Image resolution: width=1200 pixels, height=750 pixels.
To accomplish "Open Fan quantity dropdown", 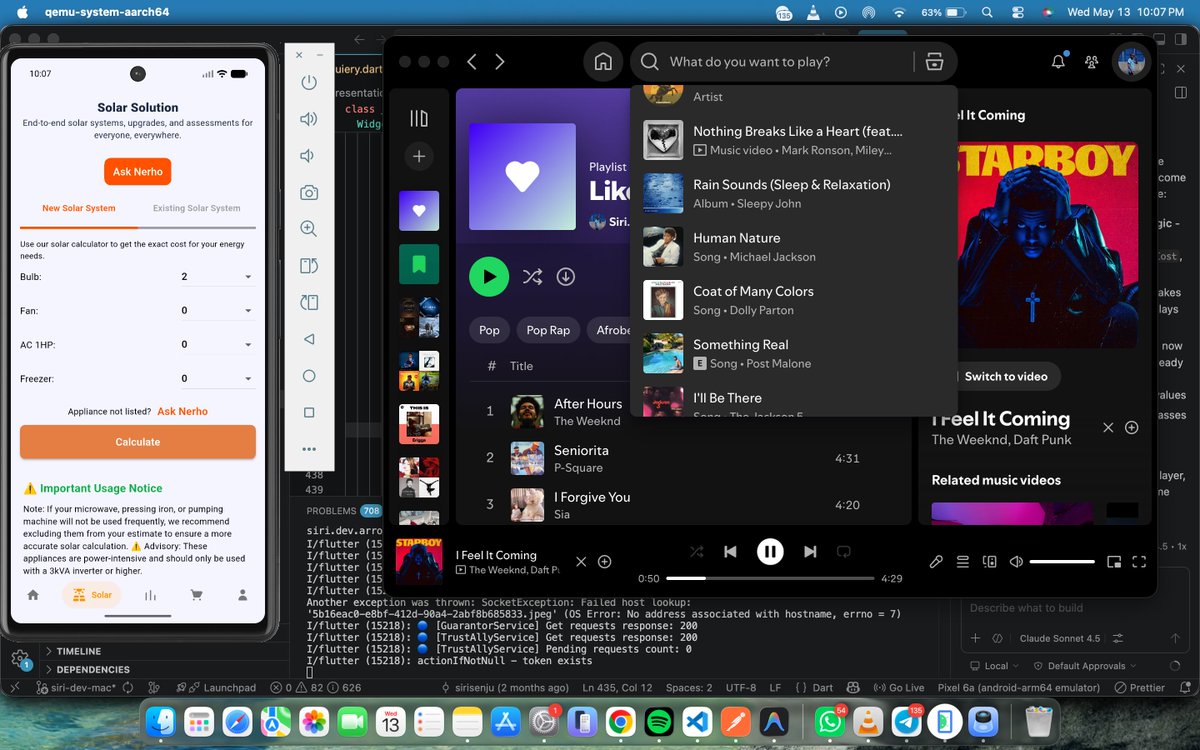I will coord(217,311).
